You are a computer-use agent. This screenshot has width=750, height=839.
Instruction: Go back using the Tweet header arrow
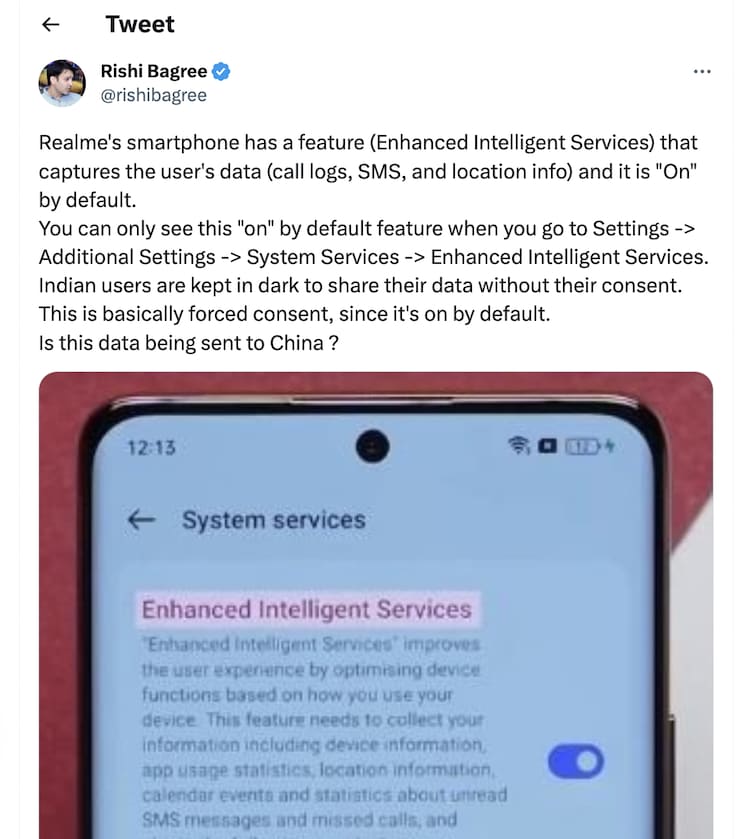click(x=50, y=24)
